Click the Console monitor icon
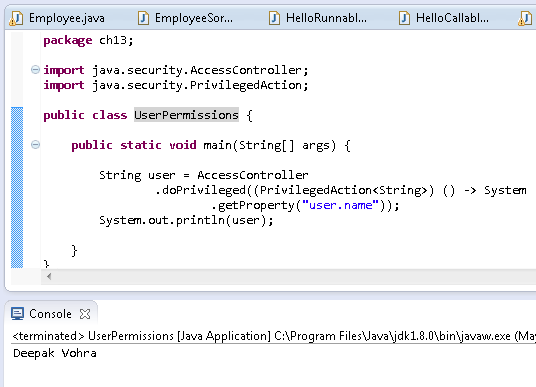This screenshot has height=387, width=536. 17,313
